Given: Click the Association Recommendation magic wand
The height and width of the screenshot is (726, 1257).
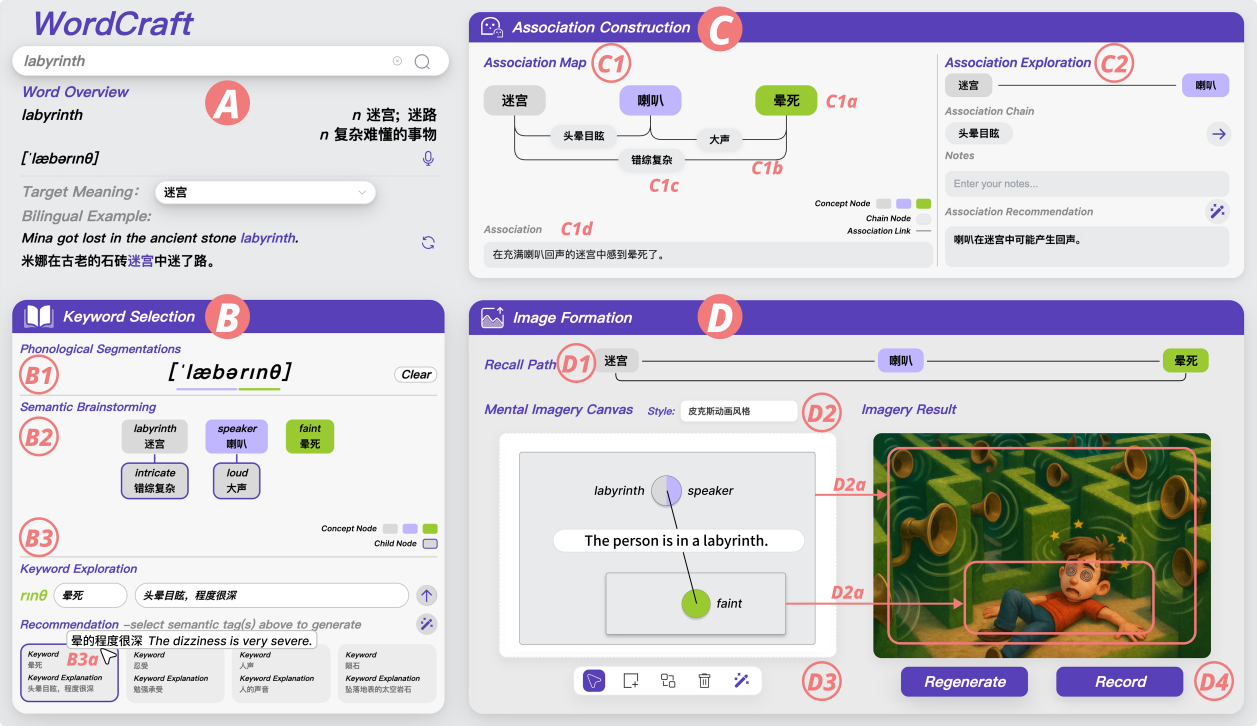Looking at the screenshot, I should pyautogui.click(x=1217, y=211).
